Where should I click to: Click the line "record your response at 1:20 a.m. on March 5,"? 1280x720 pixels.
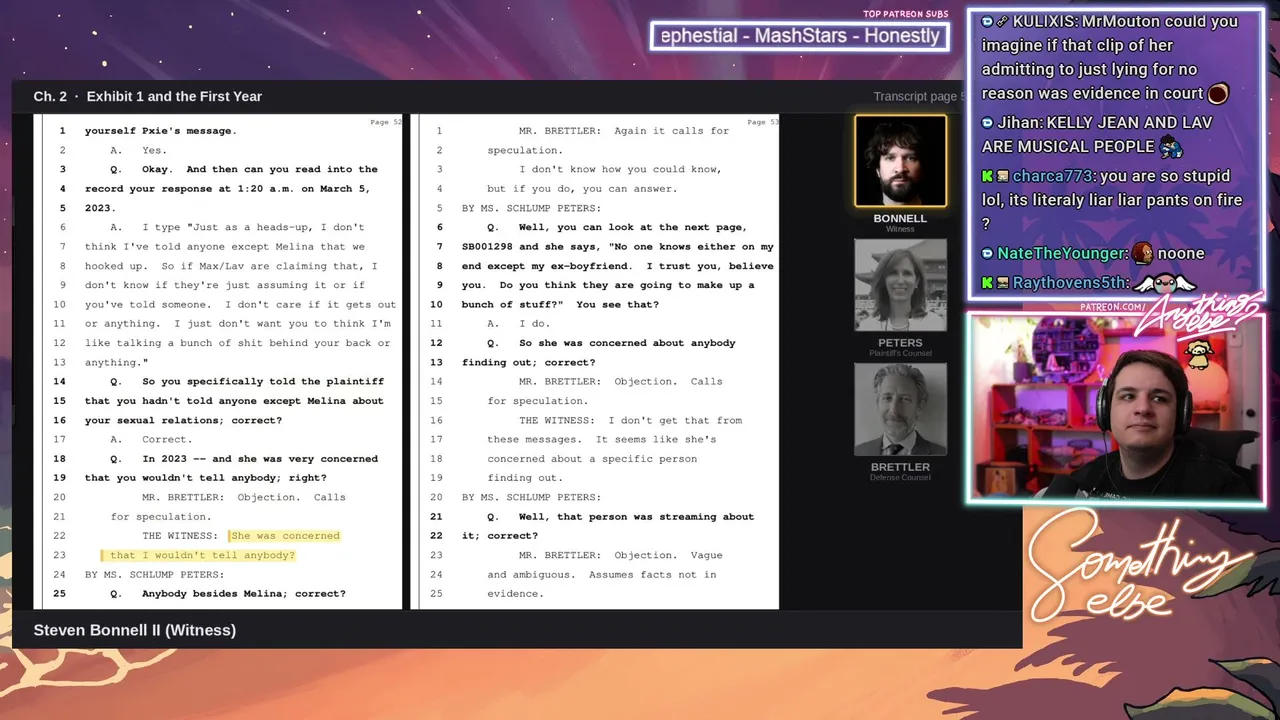[227, 189]
